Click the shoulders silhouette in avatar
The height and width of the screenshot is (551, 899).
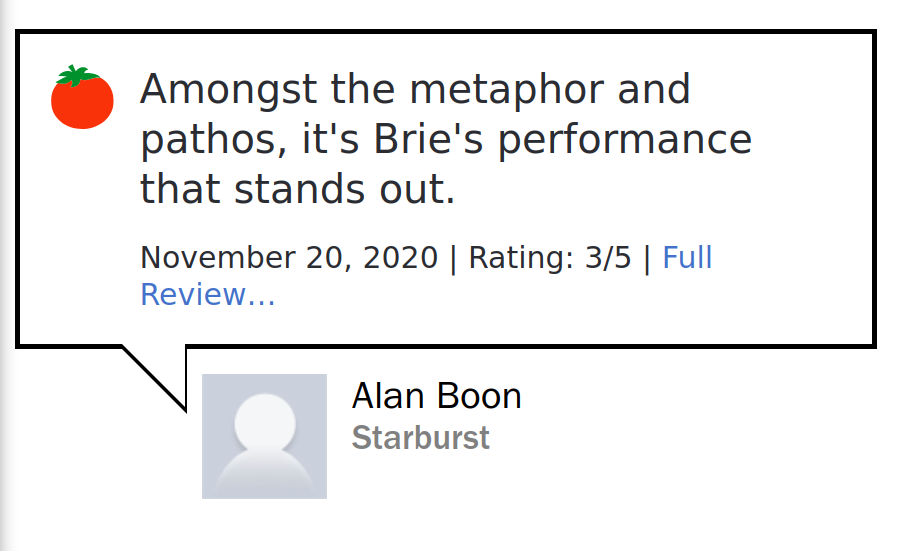point(265,474)
